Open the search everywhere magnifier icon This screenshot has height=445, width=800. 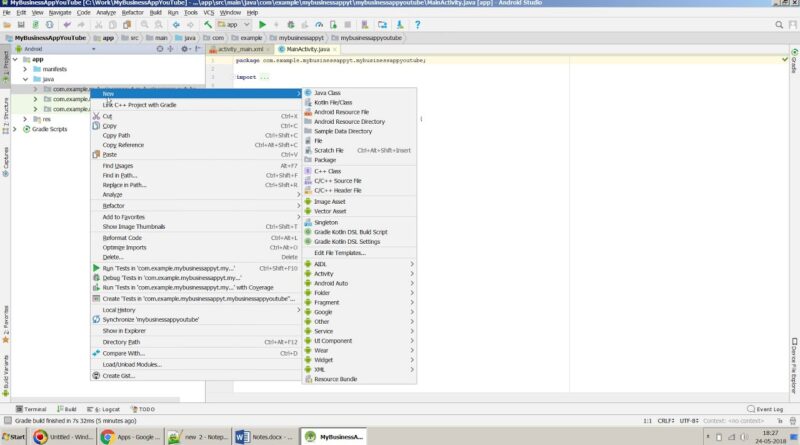click(x=779, y=24)
